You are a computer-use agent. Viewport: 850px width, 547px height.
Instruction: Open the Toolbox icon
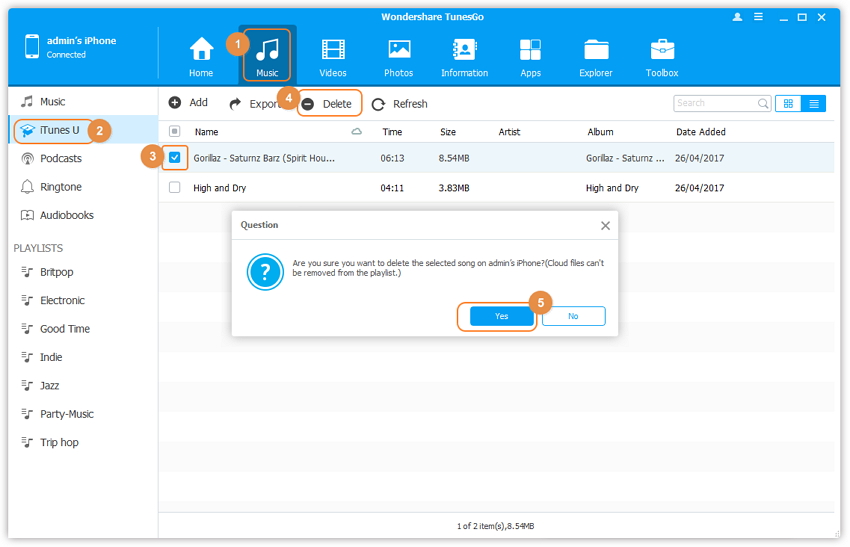pos(662,50)
